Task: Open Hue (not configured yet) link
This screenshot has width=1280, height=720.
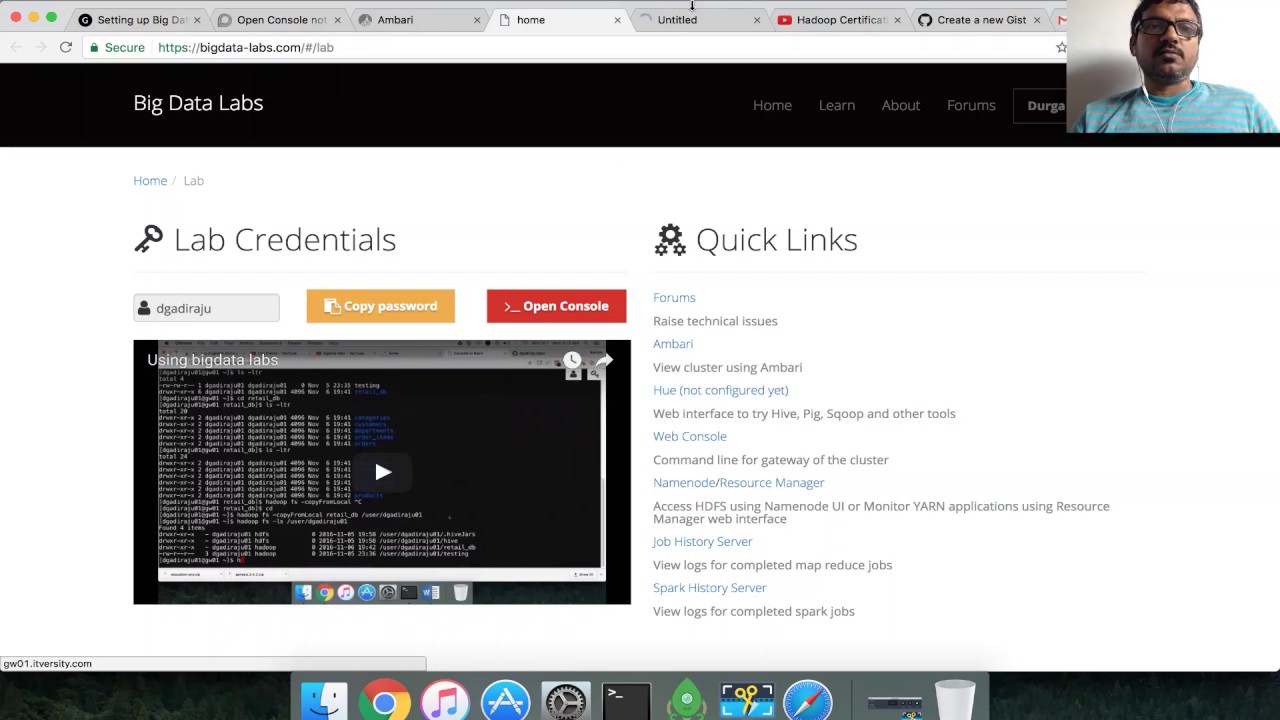Action: coord(721,390)
